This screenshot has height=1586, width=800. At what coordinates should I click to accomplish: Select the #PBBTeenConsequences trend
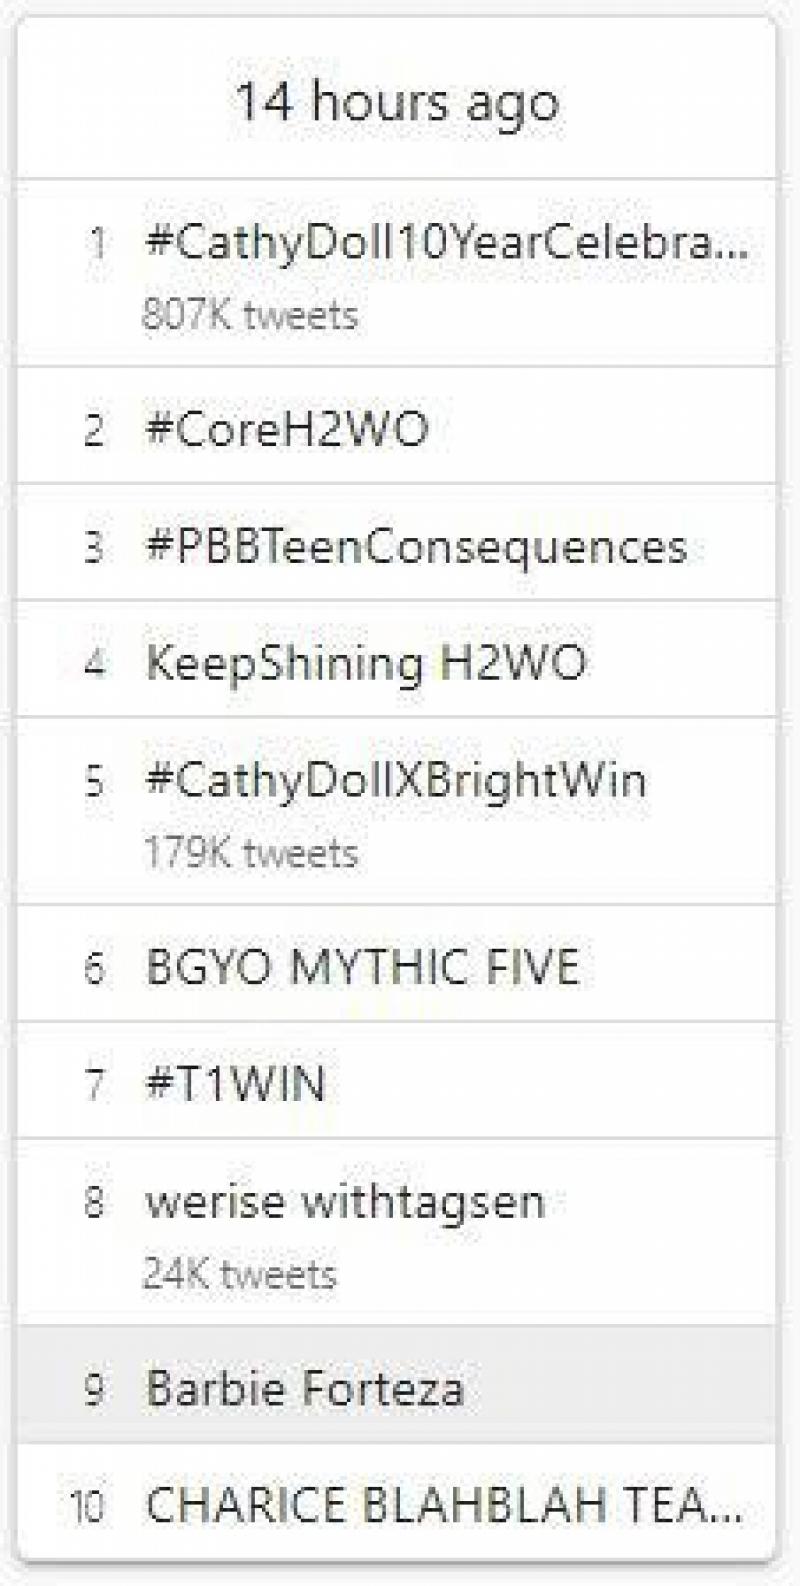click(x=416, y=547)
